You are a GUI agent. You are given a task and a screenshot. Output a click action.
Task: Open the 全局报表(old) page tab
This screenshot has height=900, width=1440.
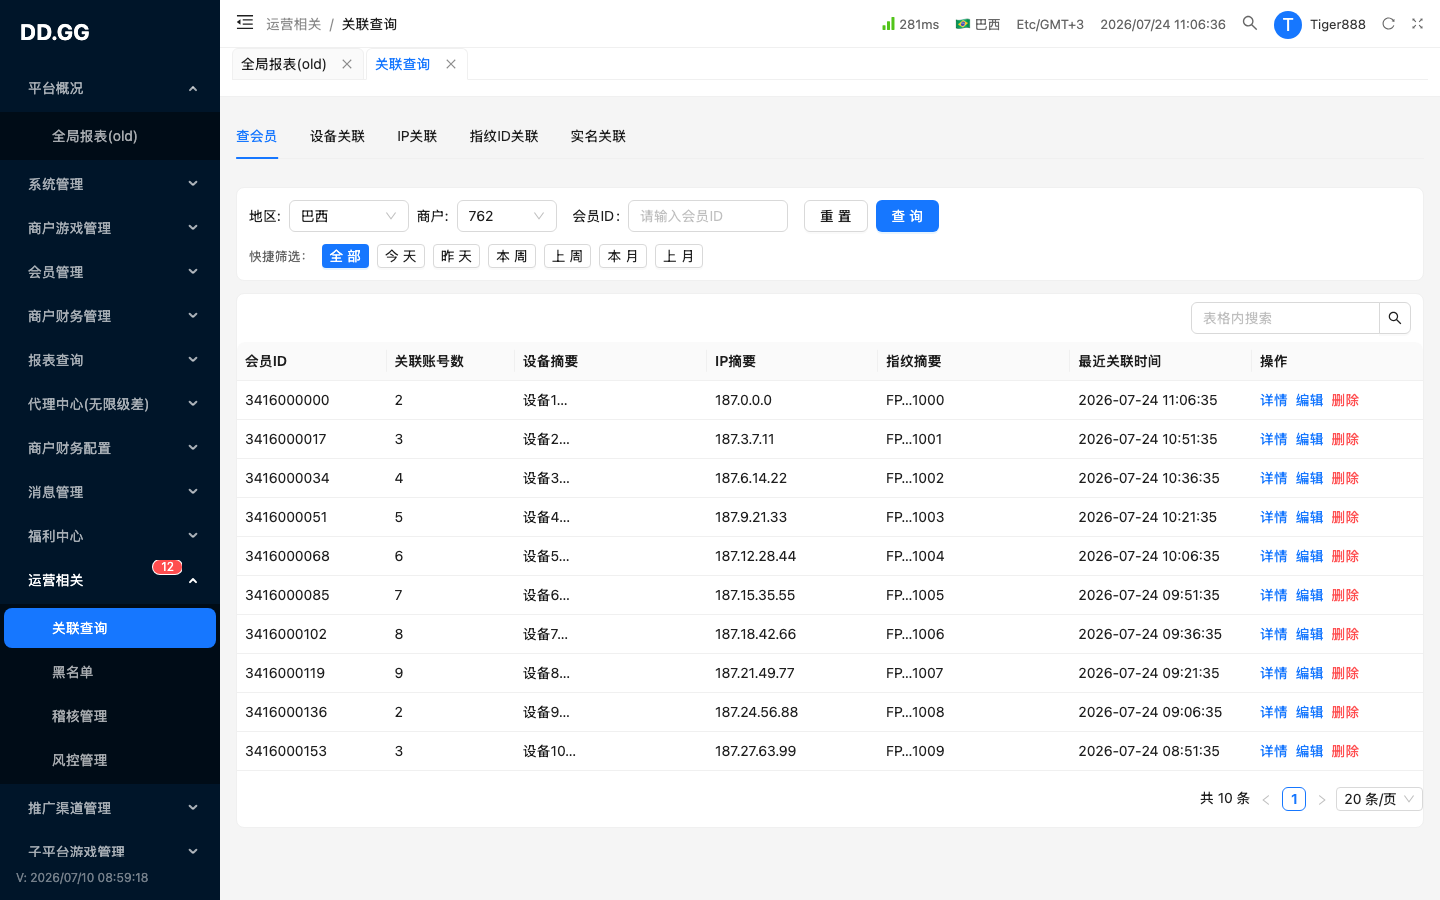(284, 64)
